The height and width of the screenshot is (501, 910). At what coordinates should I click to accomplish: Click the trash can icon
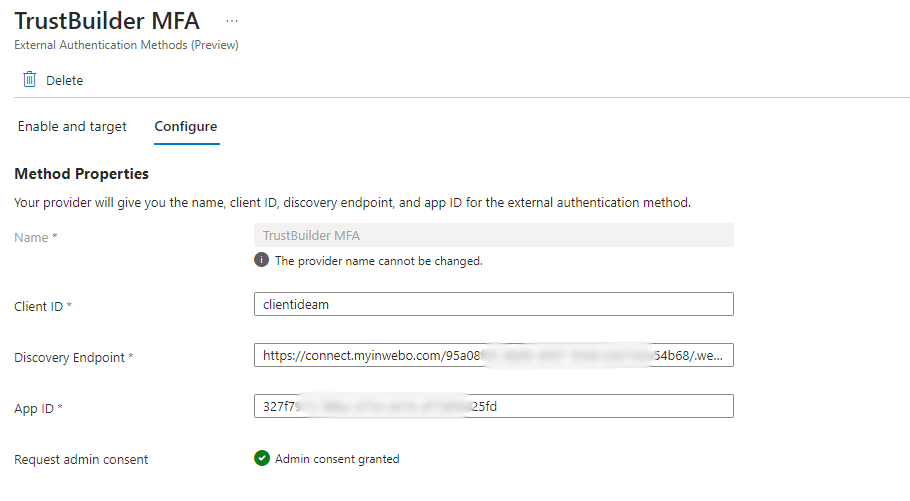[30, 79]
